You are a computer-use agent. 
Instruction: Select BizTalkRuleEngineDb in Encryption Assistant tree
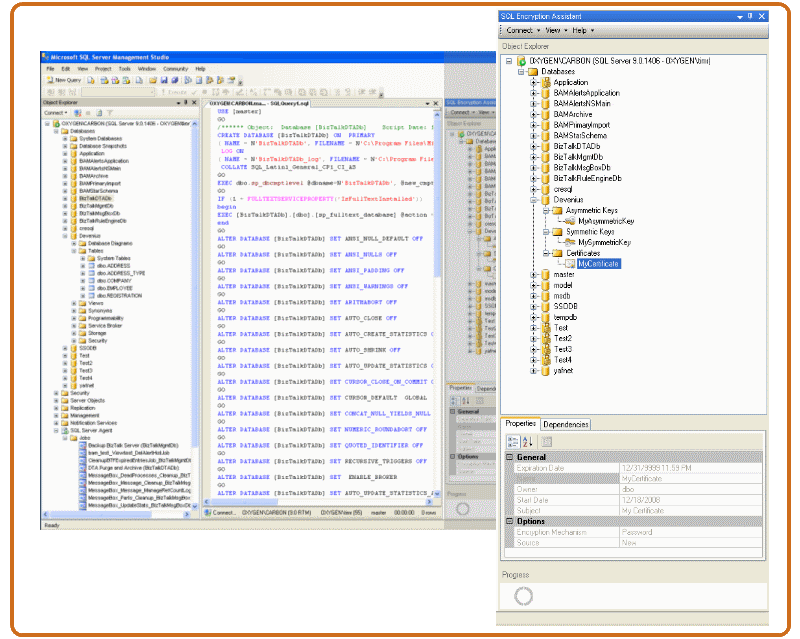click(x=587, y=179)
